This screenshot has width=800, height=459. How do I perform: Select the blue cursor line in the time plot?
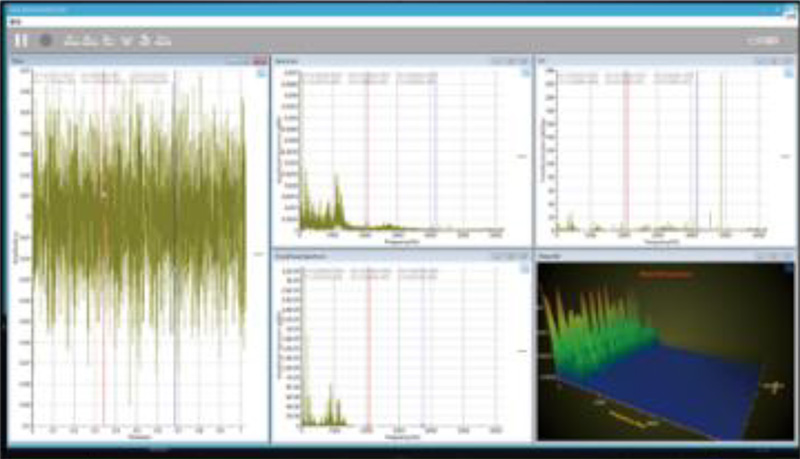pos(175,247)
